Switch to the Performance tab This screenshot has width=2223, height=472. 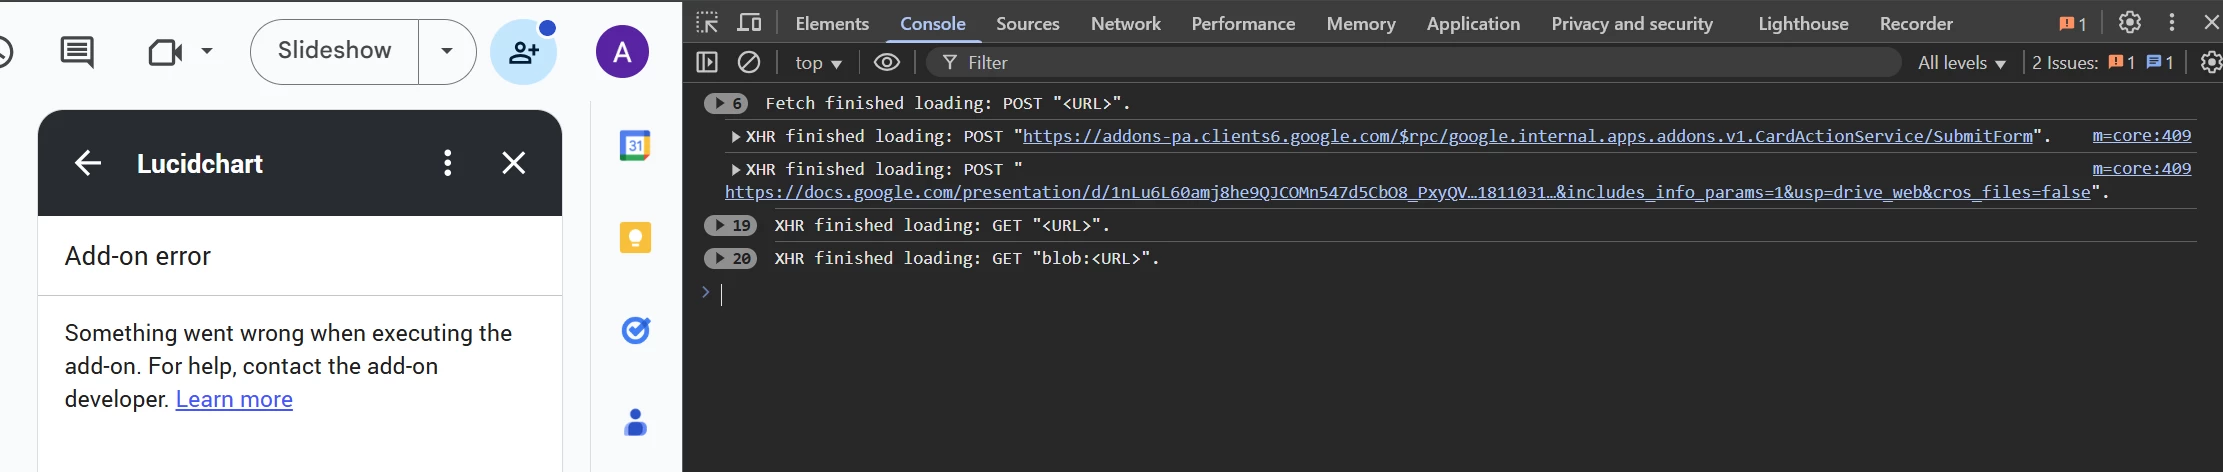click(1243, 24)
